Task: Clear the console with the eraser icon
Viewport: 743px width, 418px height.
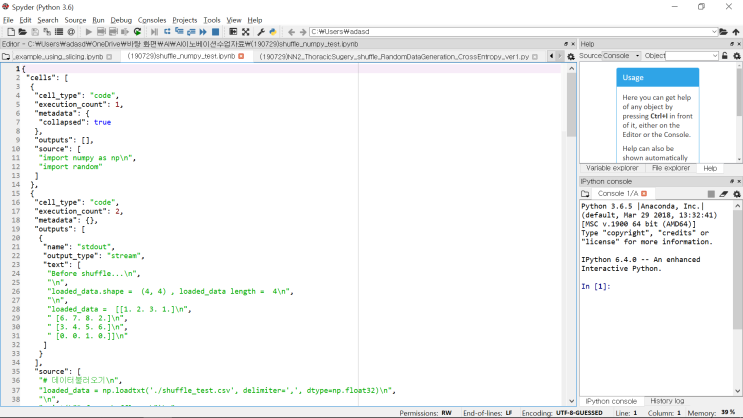Action: click(724, 194)
